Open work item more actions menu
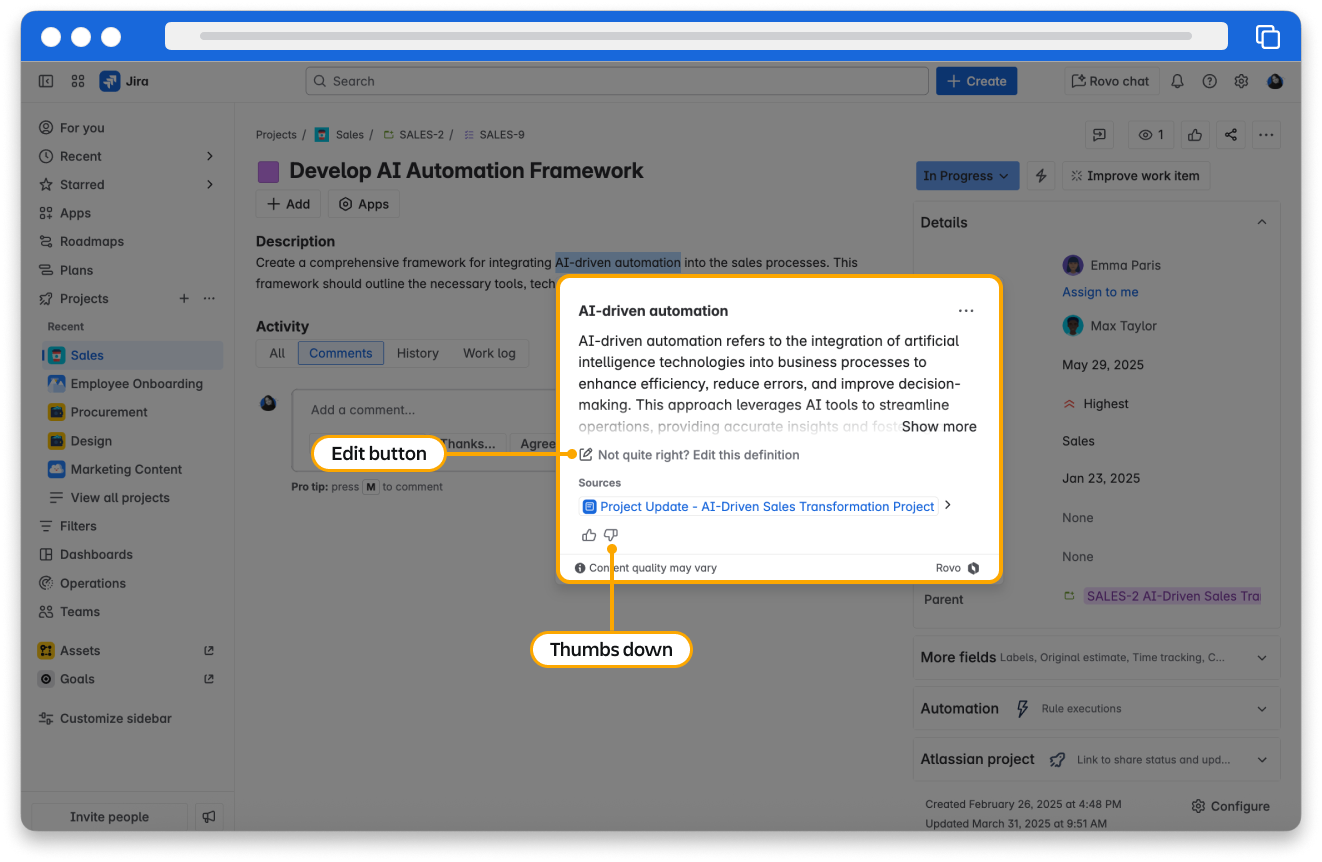1322x862 pixels. pyautogui.click(x=1266, y=134)
